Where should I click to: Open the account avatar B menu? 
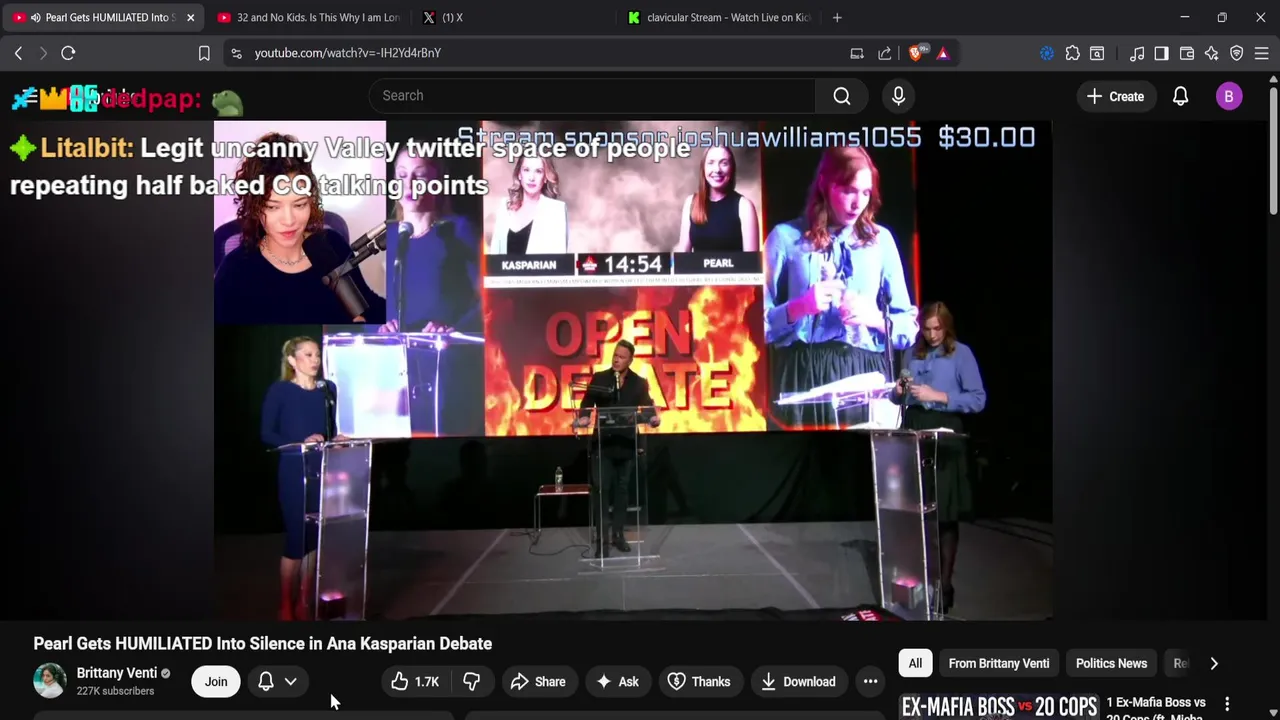click(1229, 96)
